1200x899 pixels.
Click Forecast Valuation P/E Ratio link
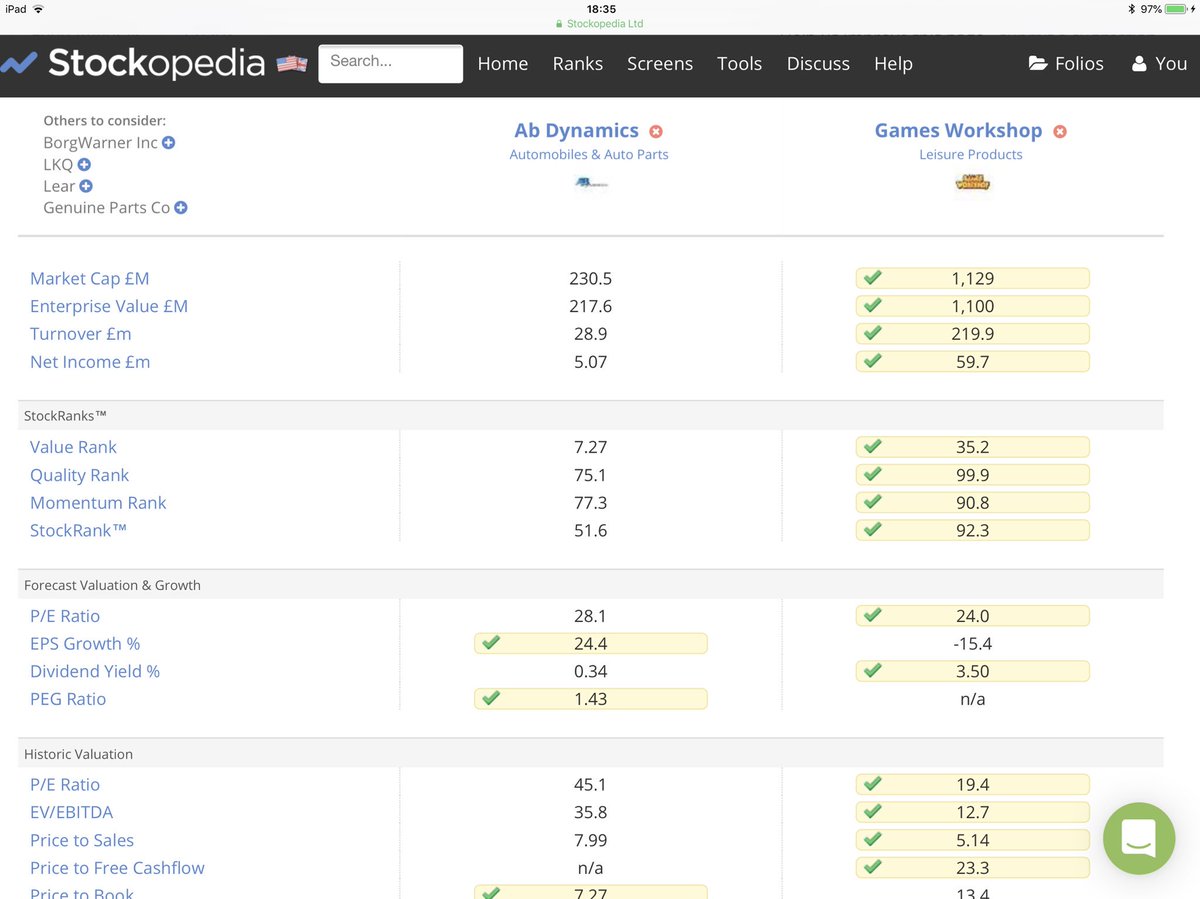tap(65, 616)
